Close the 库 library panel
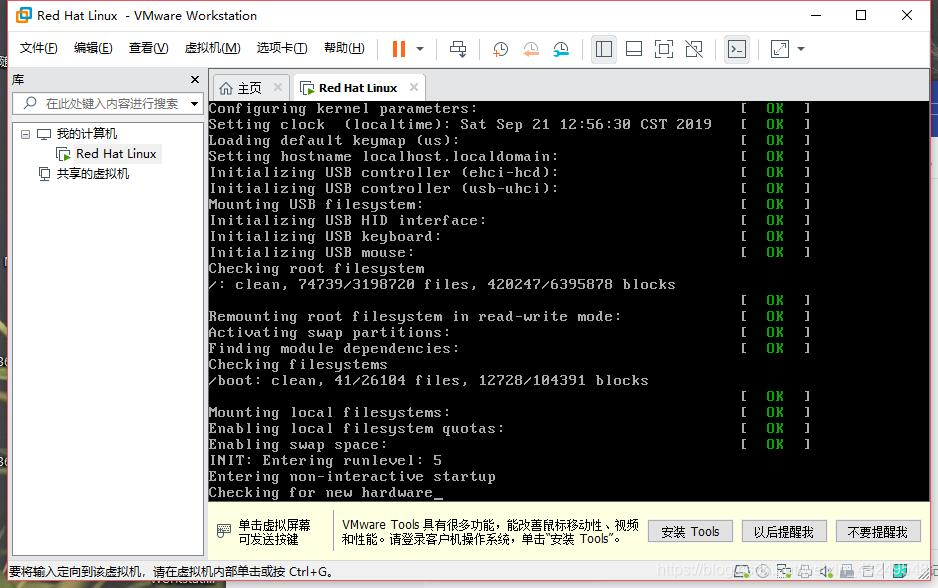Image resolution: width=938 pixels, height=588 pixels. pos(194,80)
